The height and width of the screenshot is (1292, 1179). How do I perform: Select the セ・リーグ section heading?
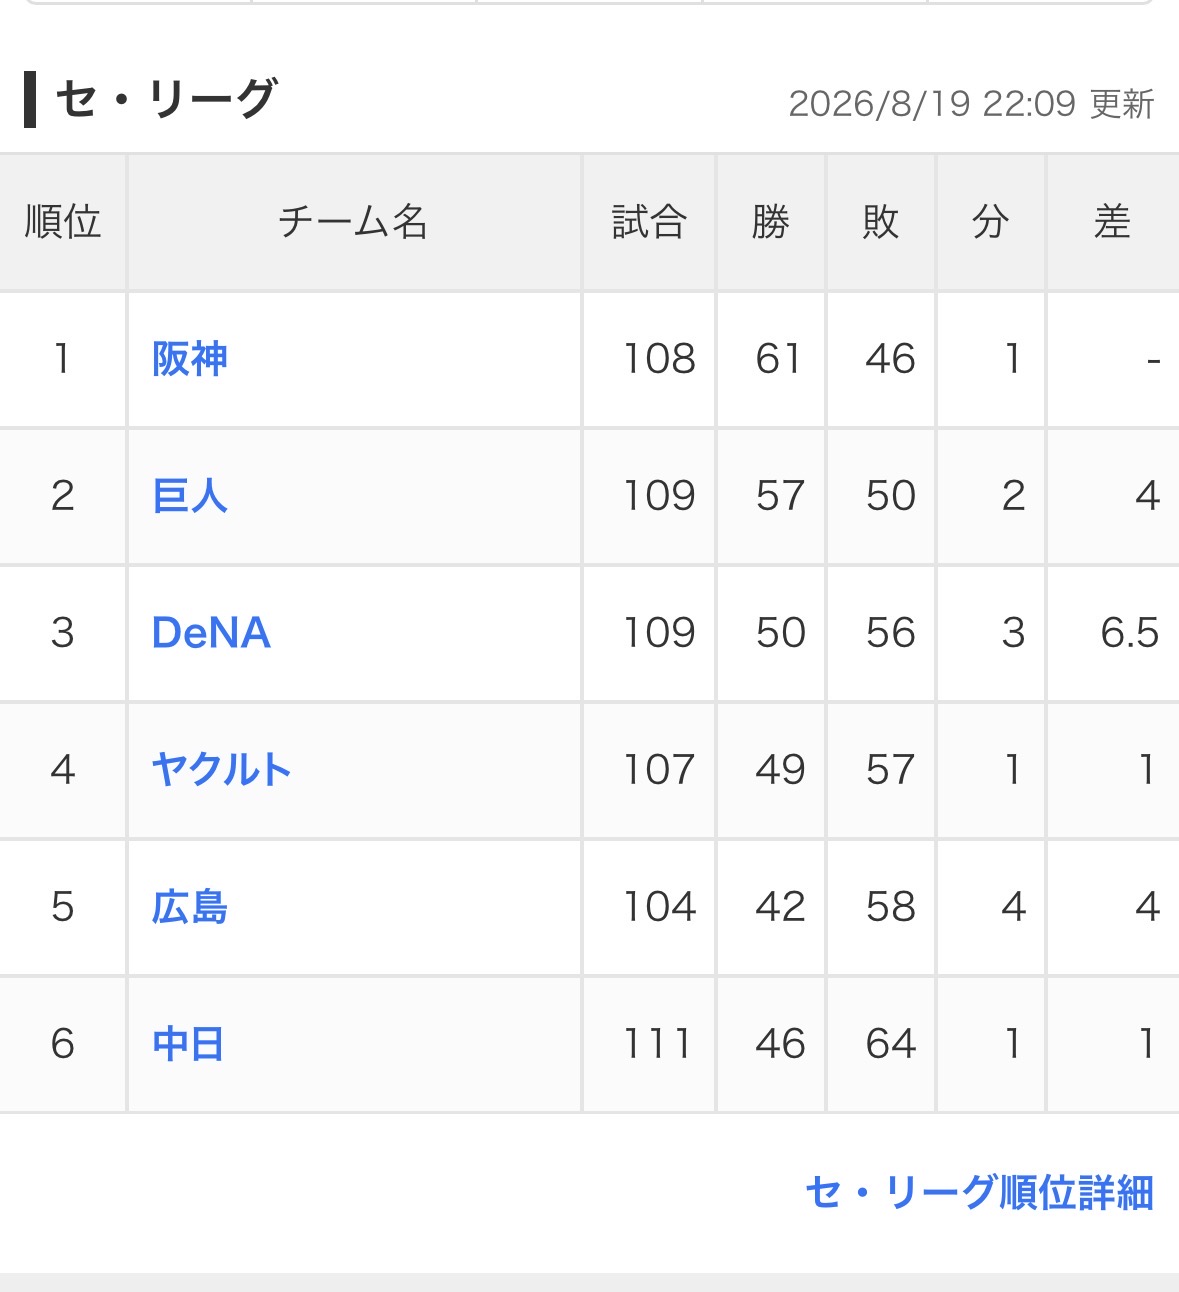(165, 100)
